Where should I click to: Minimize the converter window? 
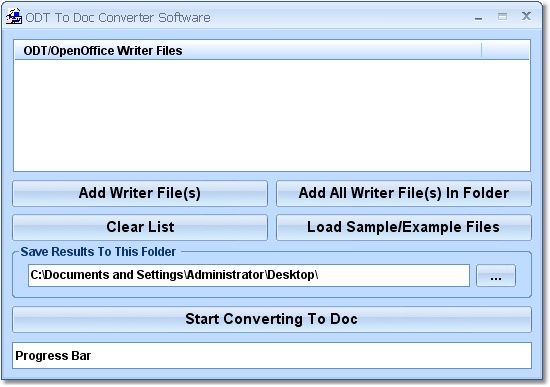point(478,18)
